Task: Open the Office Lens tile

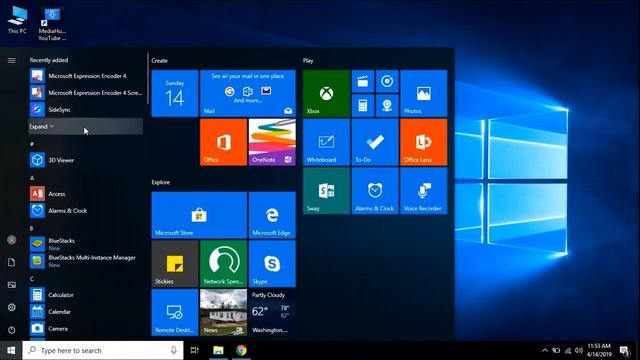Action: coord(424,142)
